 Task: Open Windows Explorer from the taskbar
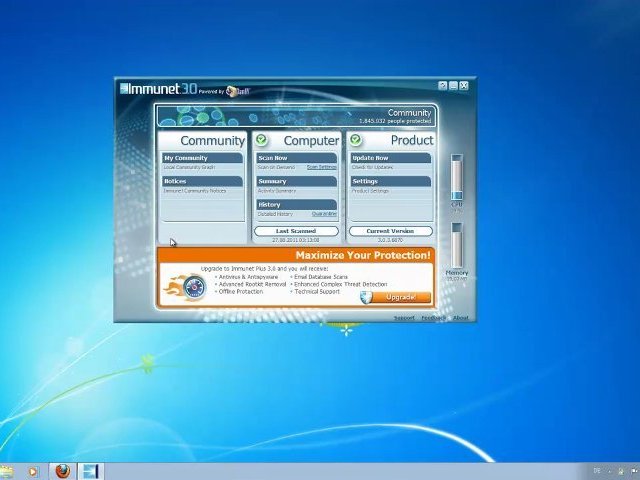click(7, 471)
